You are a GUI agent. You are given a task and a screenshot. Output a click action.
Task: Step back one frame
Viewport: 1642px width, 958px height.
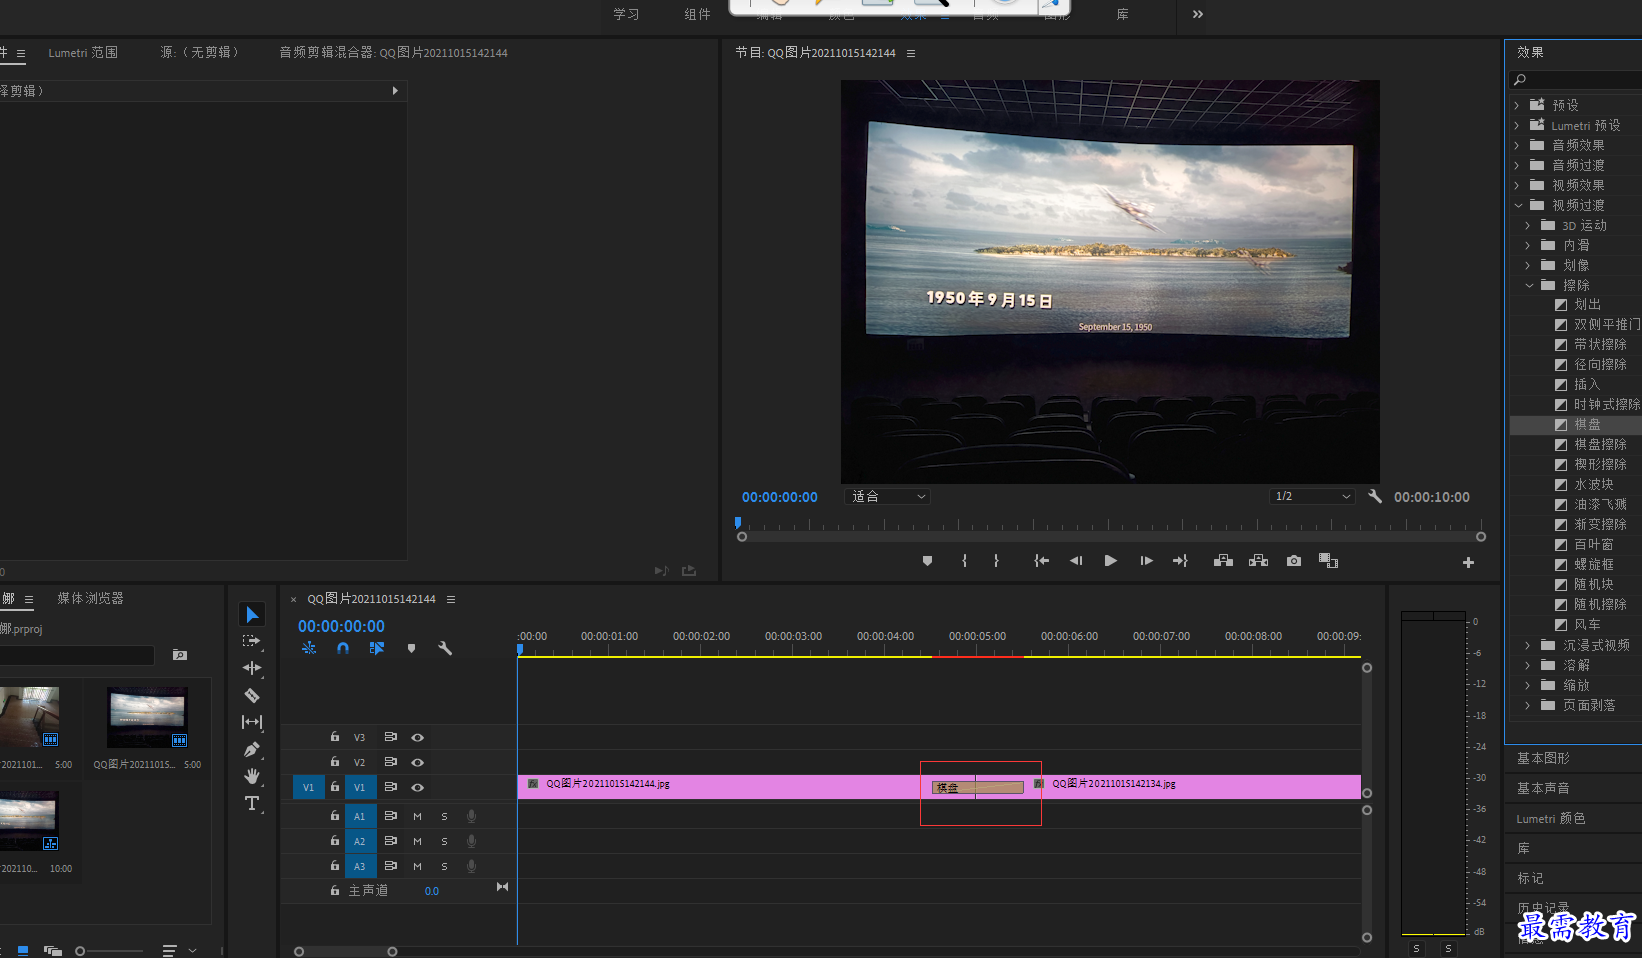pos(1076,561)
